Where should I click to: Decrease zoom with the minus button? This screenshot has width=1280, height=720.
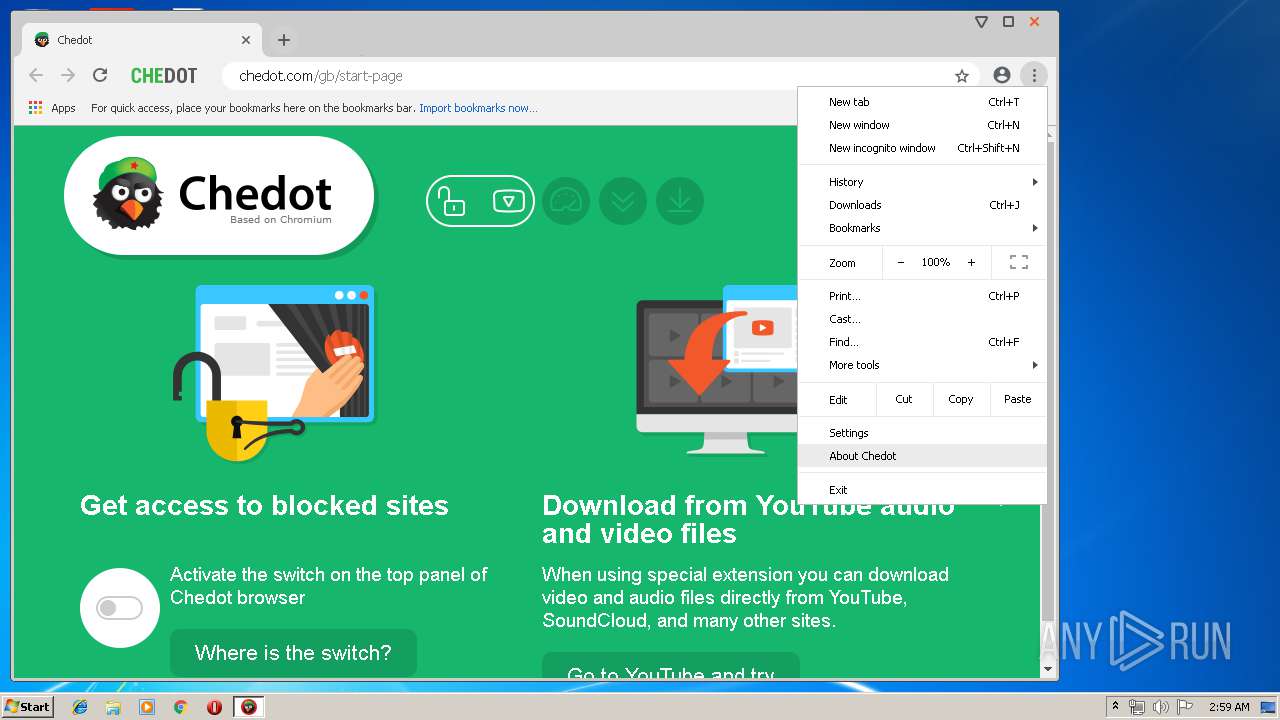(900, 262)
